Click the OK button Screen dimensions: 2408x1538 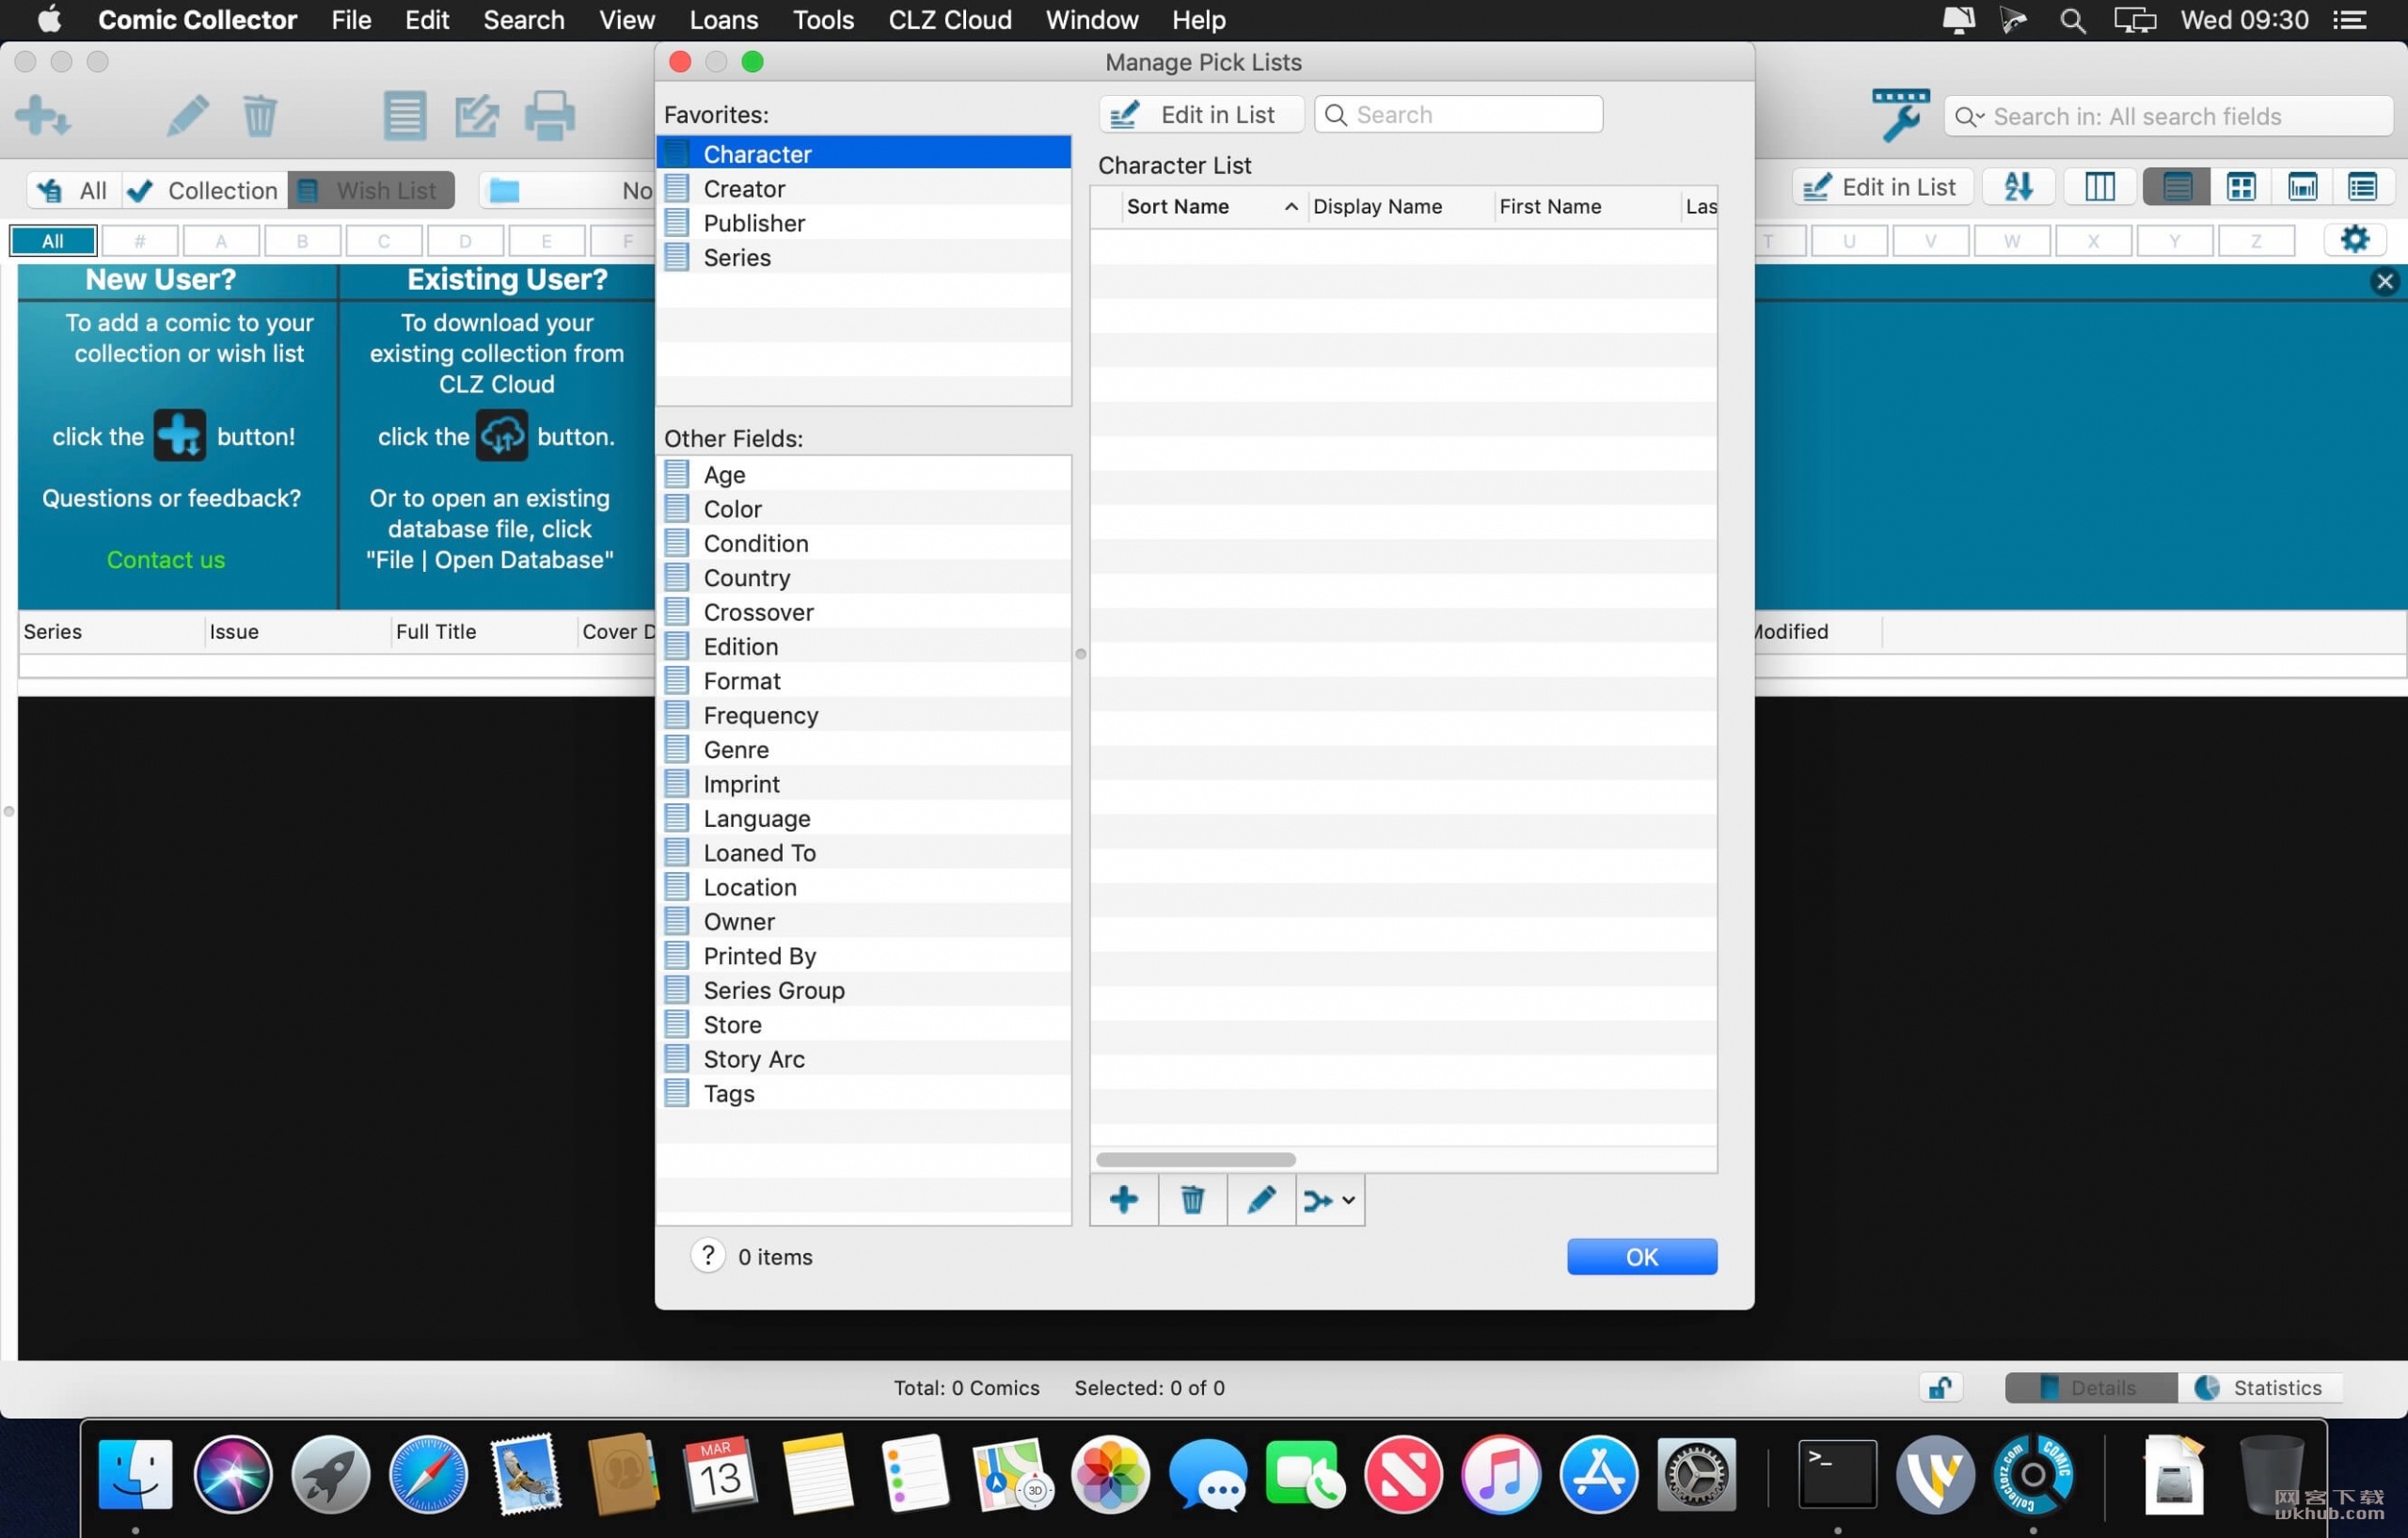click(1641, 1256)
